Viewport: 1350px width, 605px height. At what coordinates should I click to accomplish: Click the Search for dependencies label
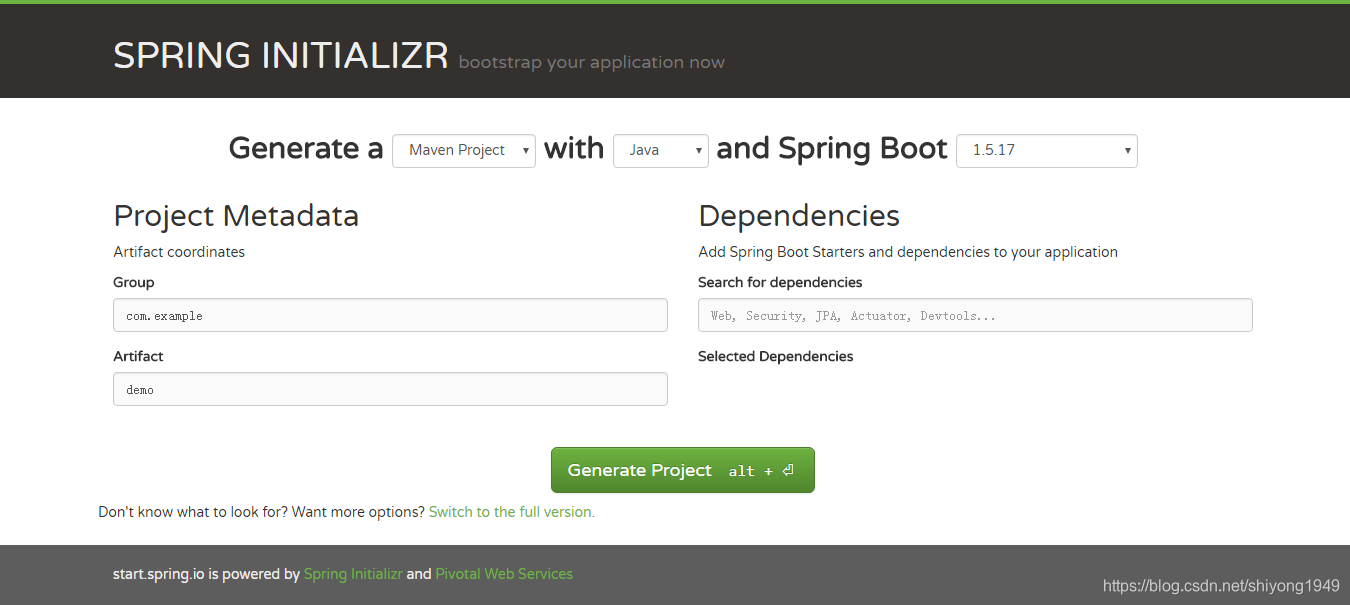coord(780,282)
